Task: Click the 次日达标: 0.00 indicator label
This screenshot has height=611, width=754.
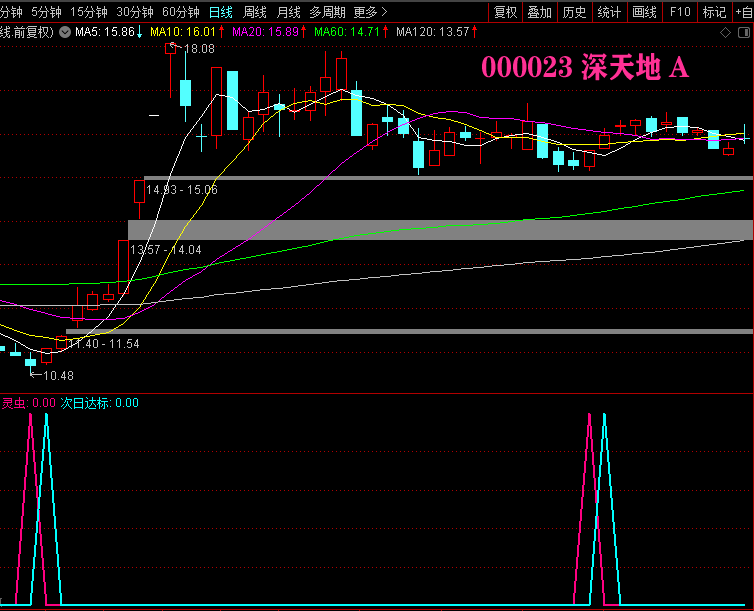Action: click(x=100, y=403)
